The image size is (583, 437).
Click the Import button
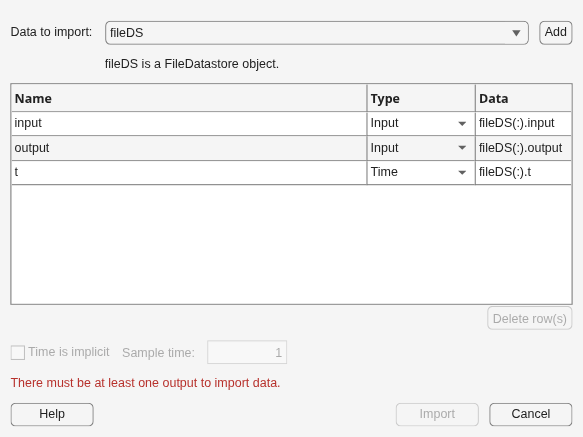point(437,414)
